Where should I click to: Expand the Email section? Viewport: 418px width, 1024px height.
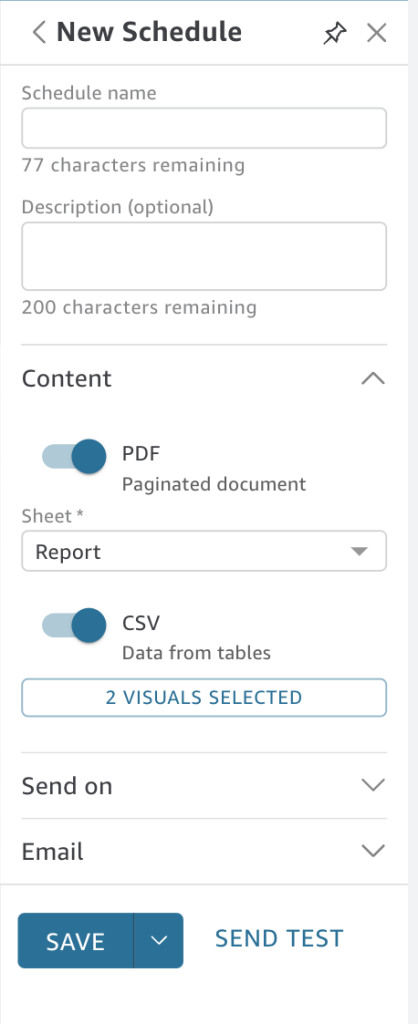(x=373, y=851)
